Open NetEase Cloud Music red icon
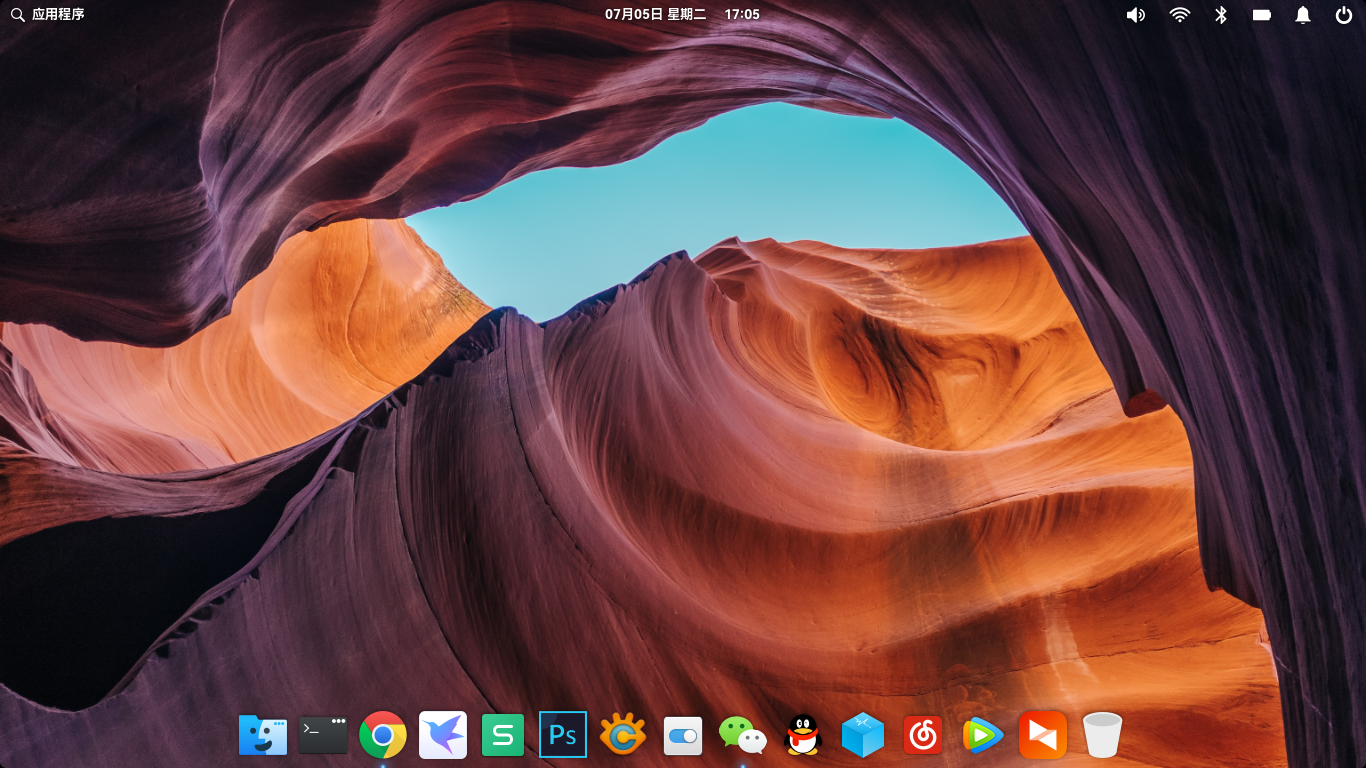Image resolution: width=1366 pixels, height=768 pixels. coord(923,736)
